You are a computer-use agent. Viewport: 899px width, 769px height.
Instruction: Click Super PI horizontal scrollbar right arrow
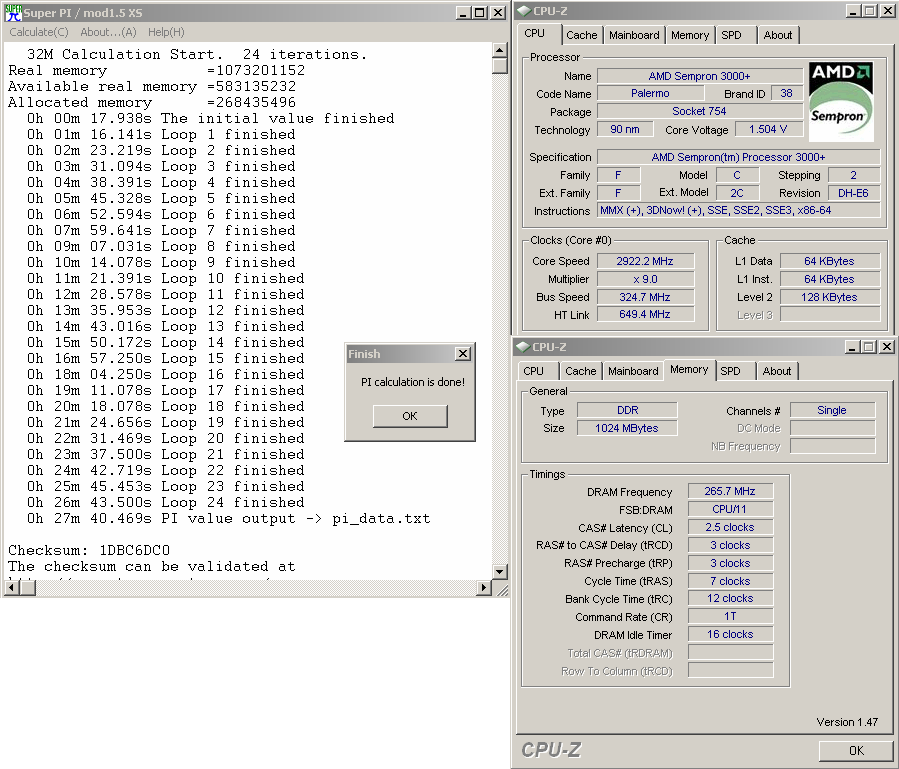point(484,587)
